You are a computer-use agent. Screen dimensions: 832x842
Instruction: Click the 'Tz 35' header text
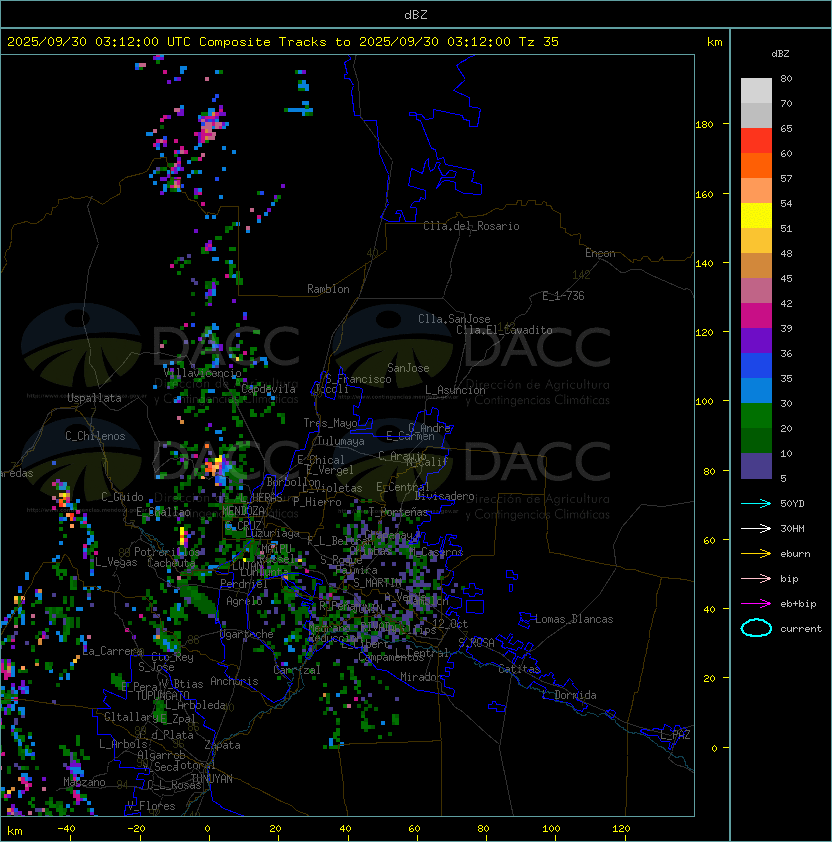[x=539, y=42]
